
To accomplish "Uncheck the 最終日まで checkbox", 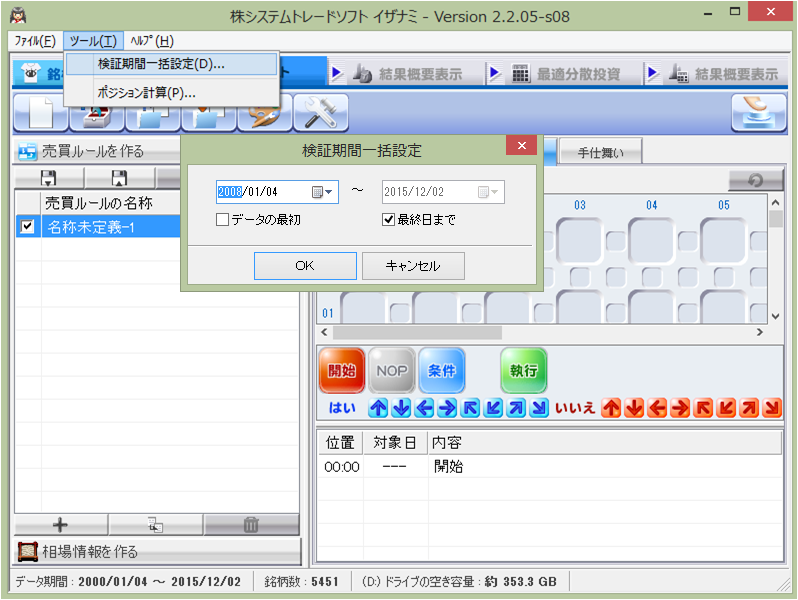I will coord(388,220).
